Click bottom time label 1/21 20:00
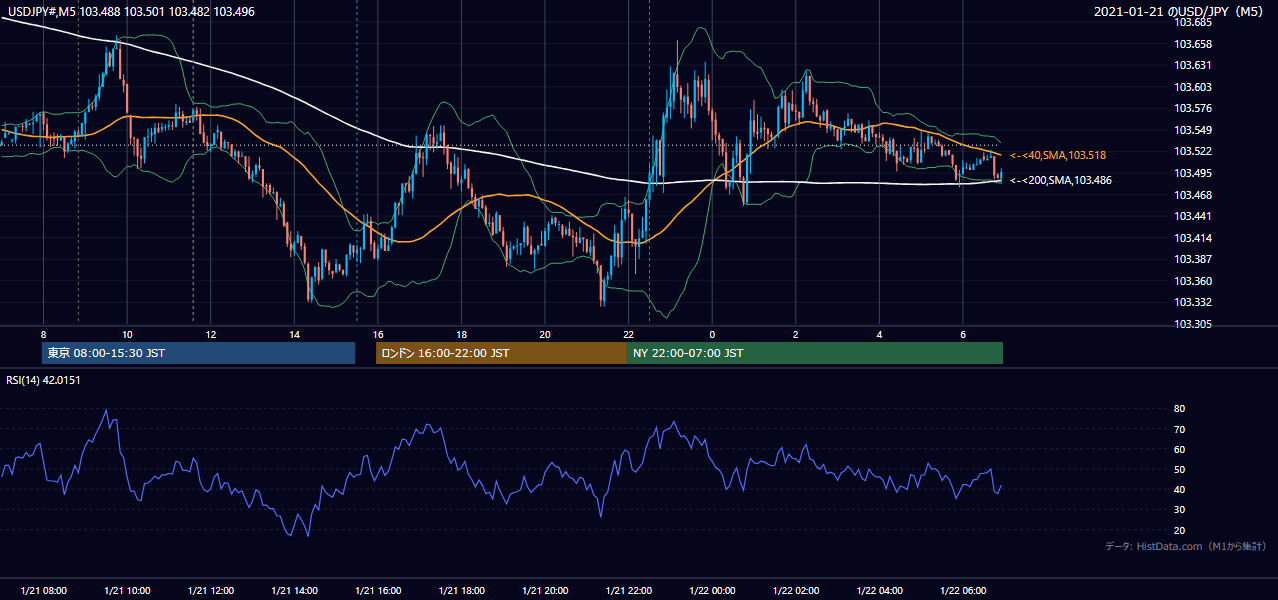The height and width of the screenshot is (600, 1278). pyautogui.click(x=544, y=591)
